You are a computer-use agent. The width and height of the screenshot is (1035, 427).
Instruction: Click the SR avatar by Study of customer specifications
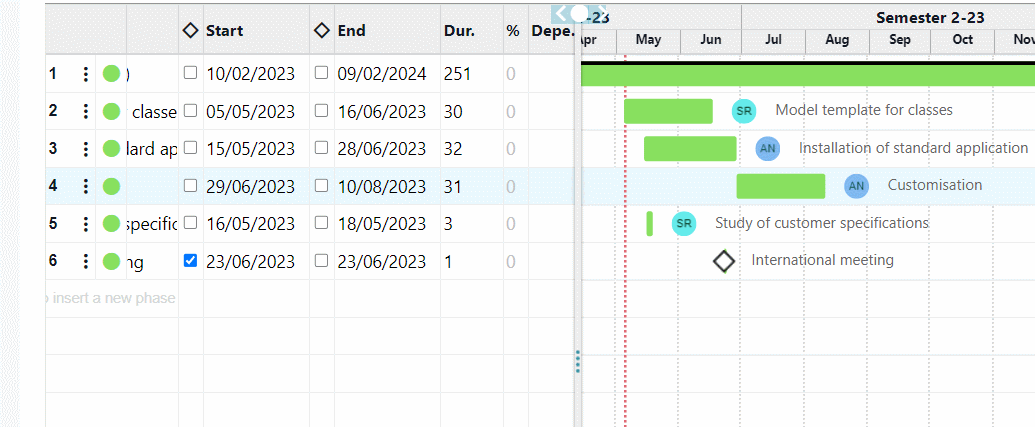(683, 224)
